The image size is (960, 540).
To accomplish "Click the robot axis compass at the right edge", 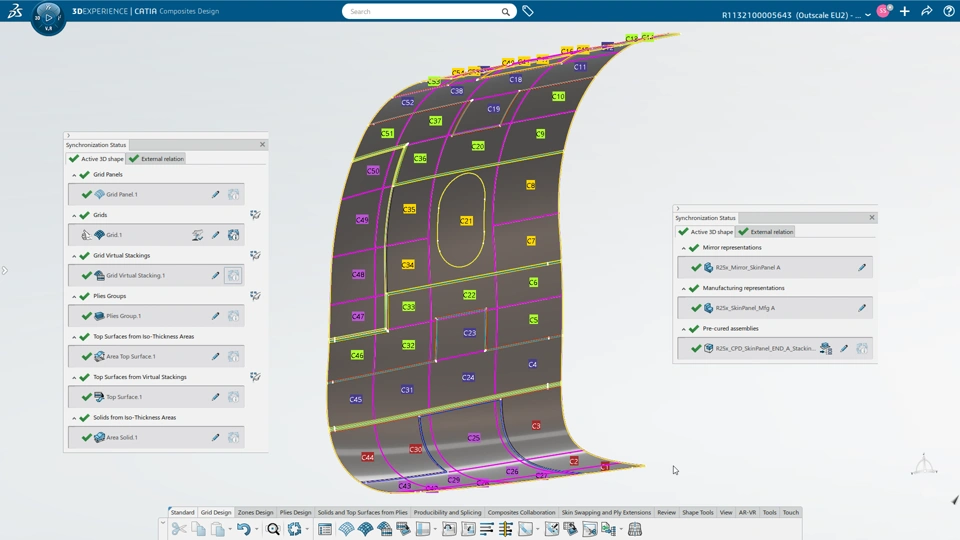I will [x=924, y=465].
